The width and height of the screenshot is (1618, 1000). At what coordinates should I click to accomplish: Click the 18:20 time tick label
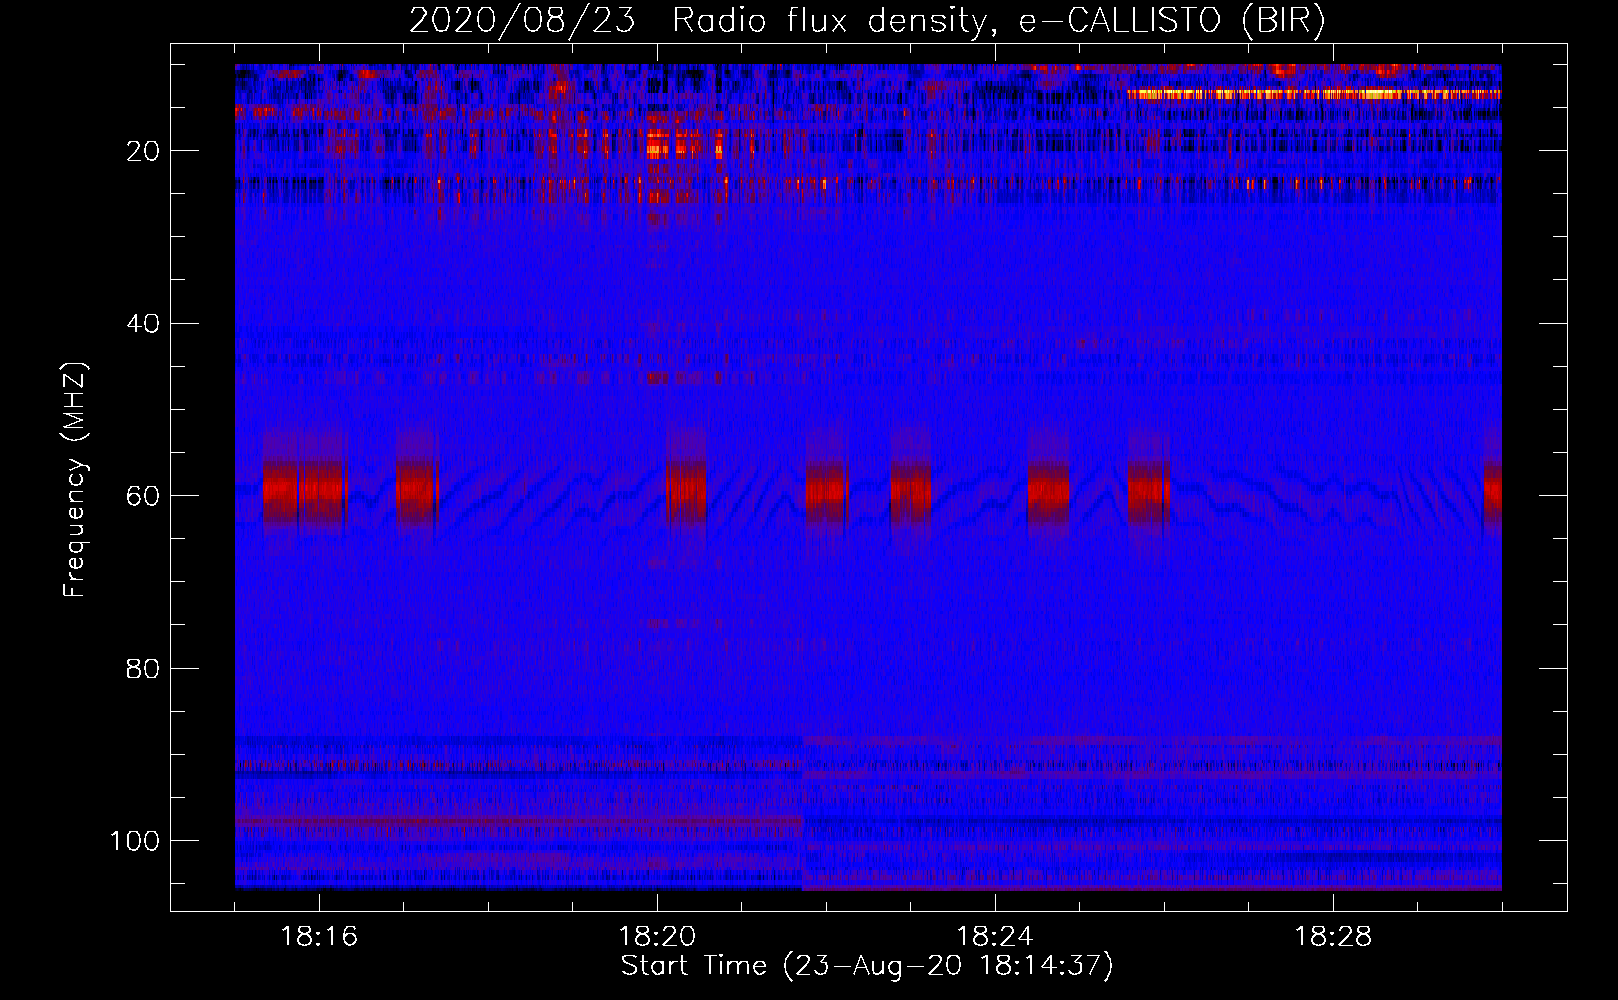(657, 937)
